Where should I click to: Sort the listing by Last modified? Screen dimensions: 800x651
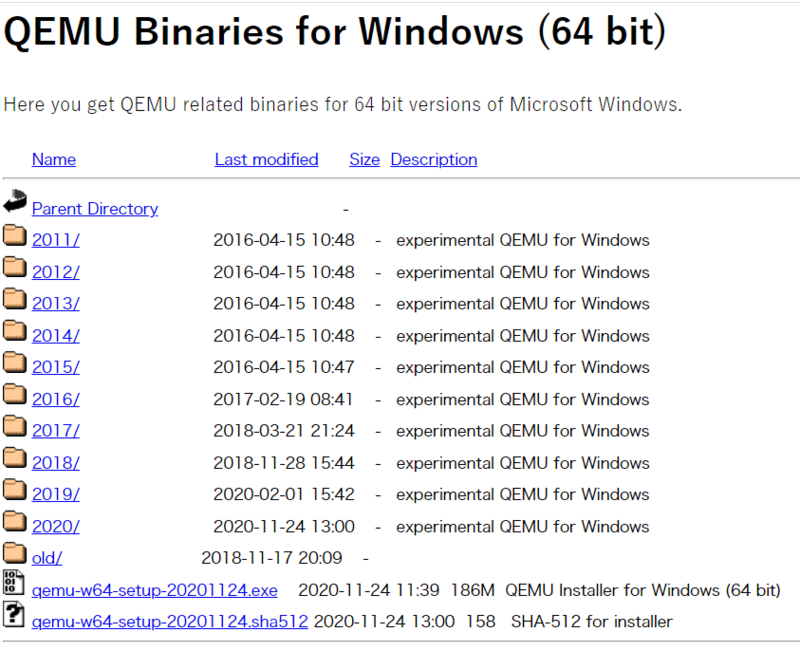266,160
